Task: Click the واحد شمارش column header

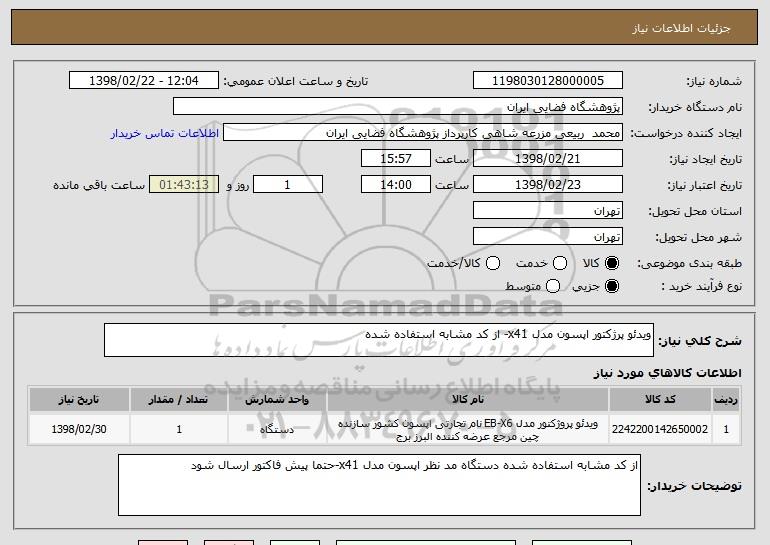Action: [x=277, y=399]
